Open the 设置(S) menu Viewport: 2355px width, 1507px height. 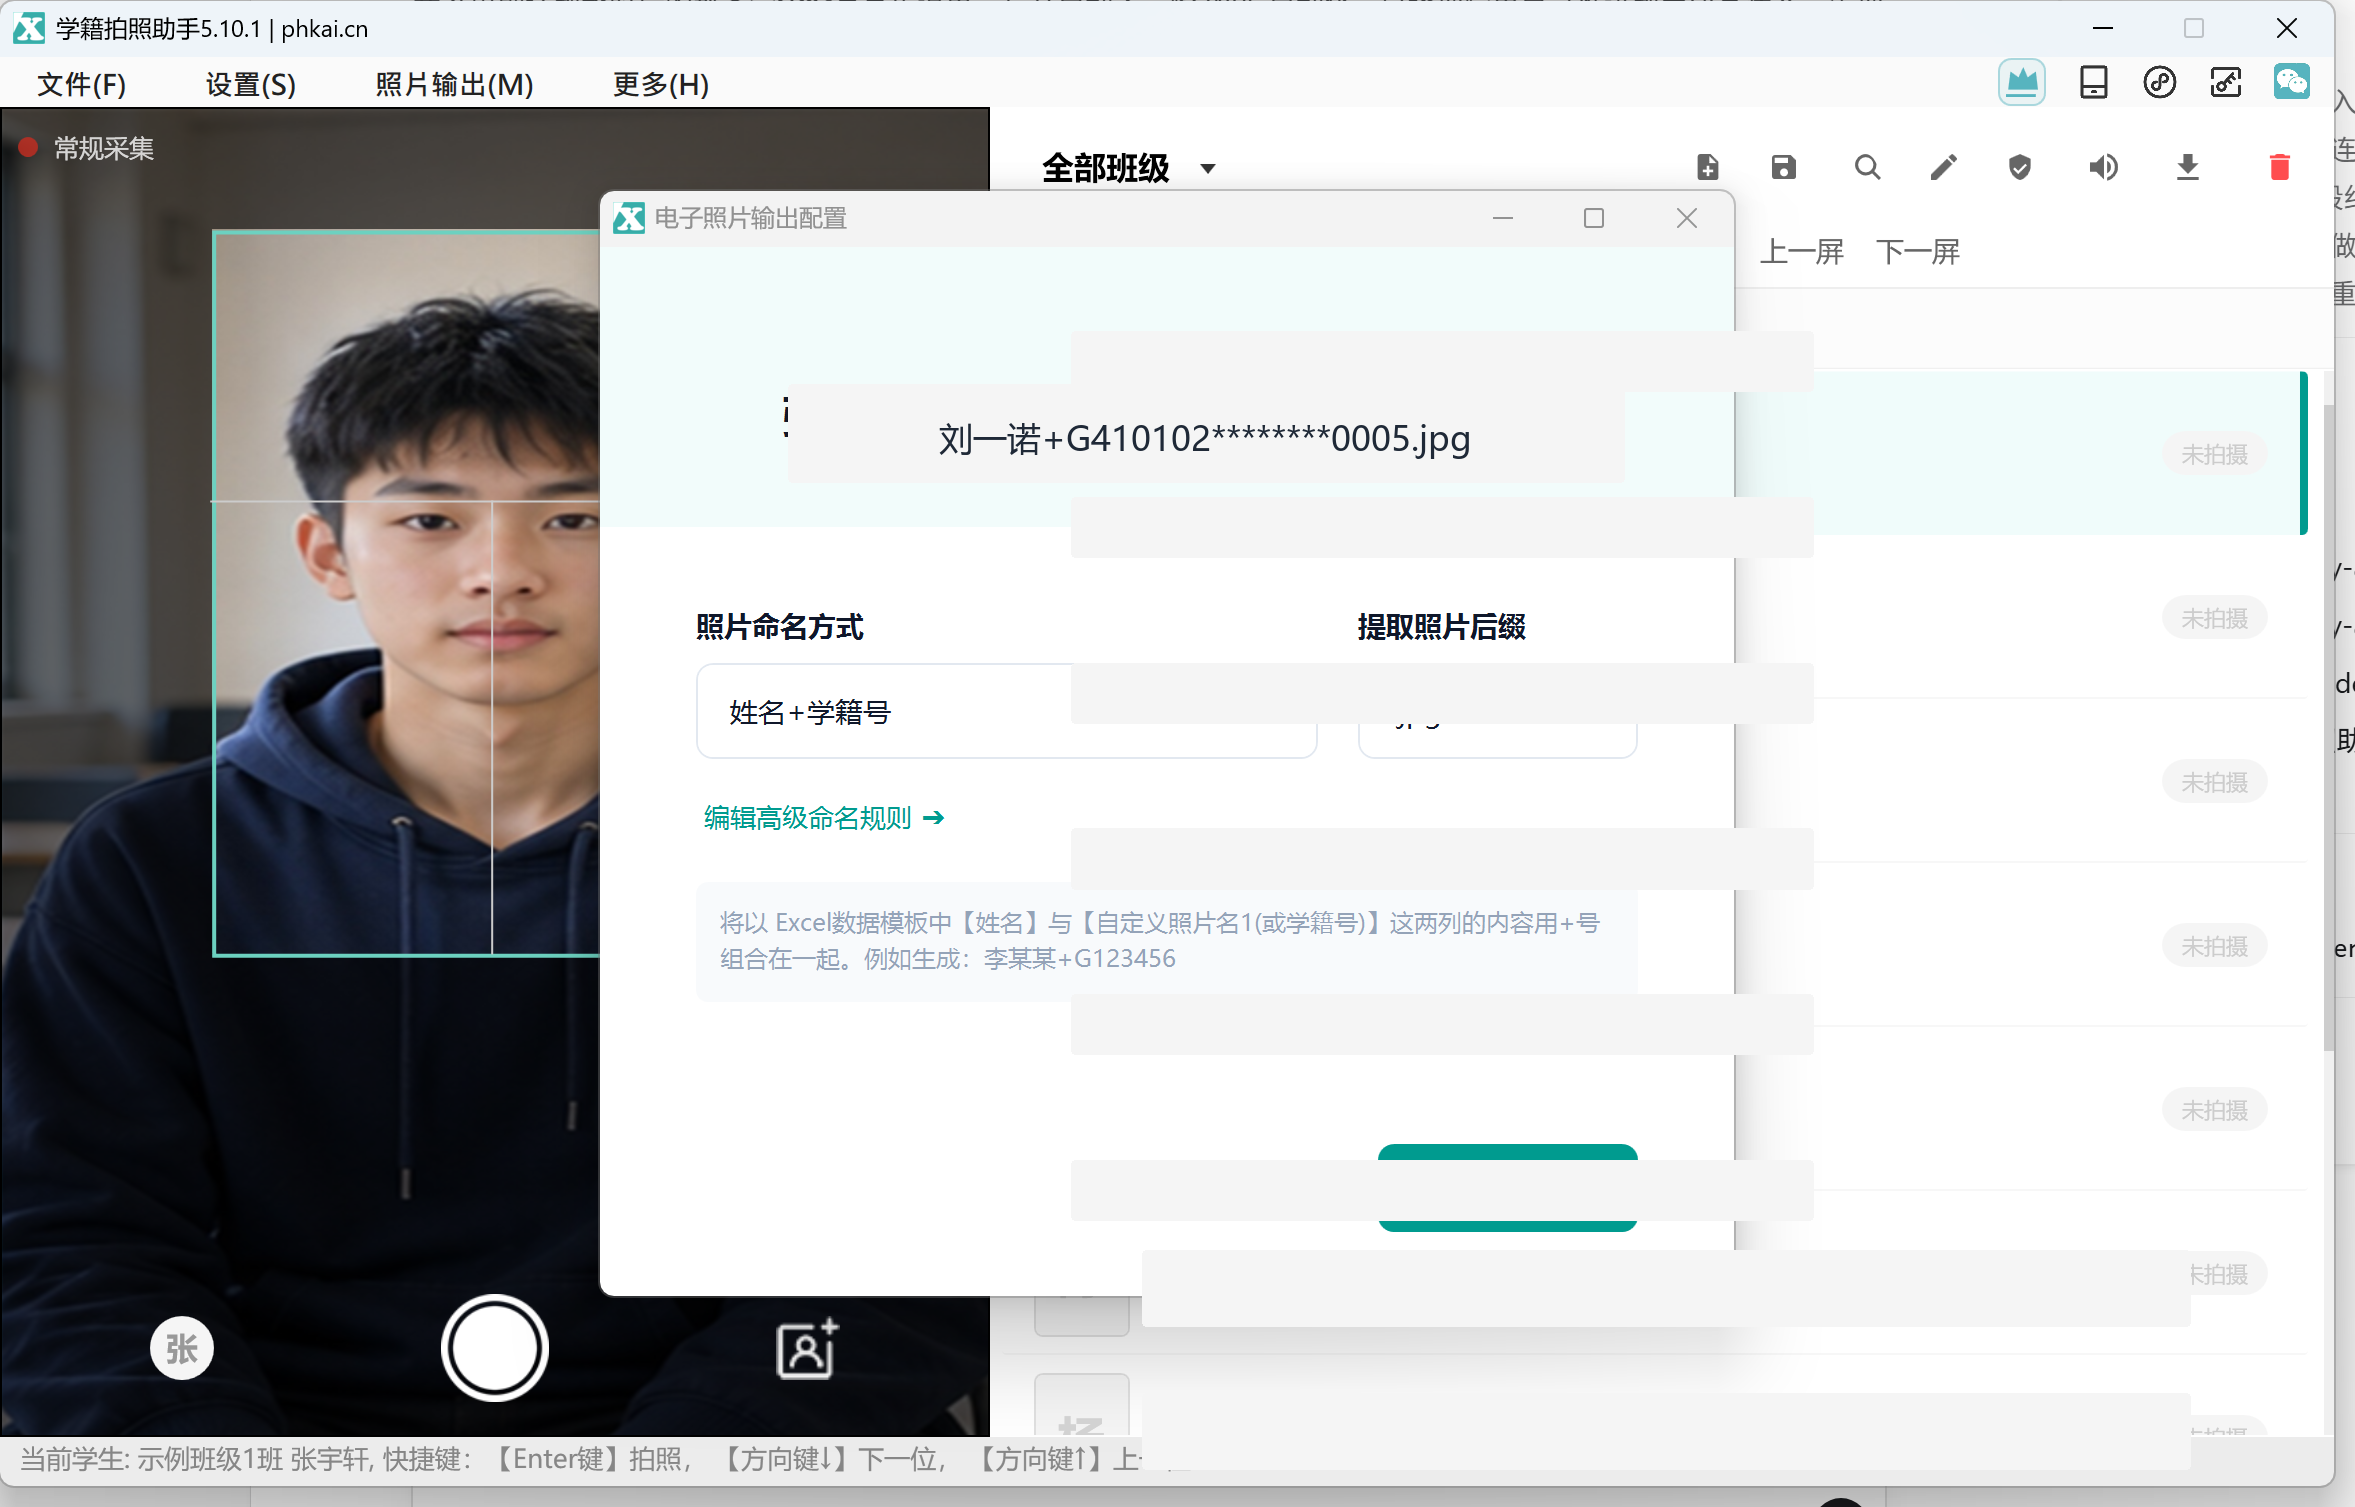pos(250,84)
